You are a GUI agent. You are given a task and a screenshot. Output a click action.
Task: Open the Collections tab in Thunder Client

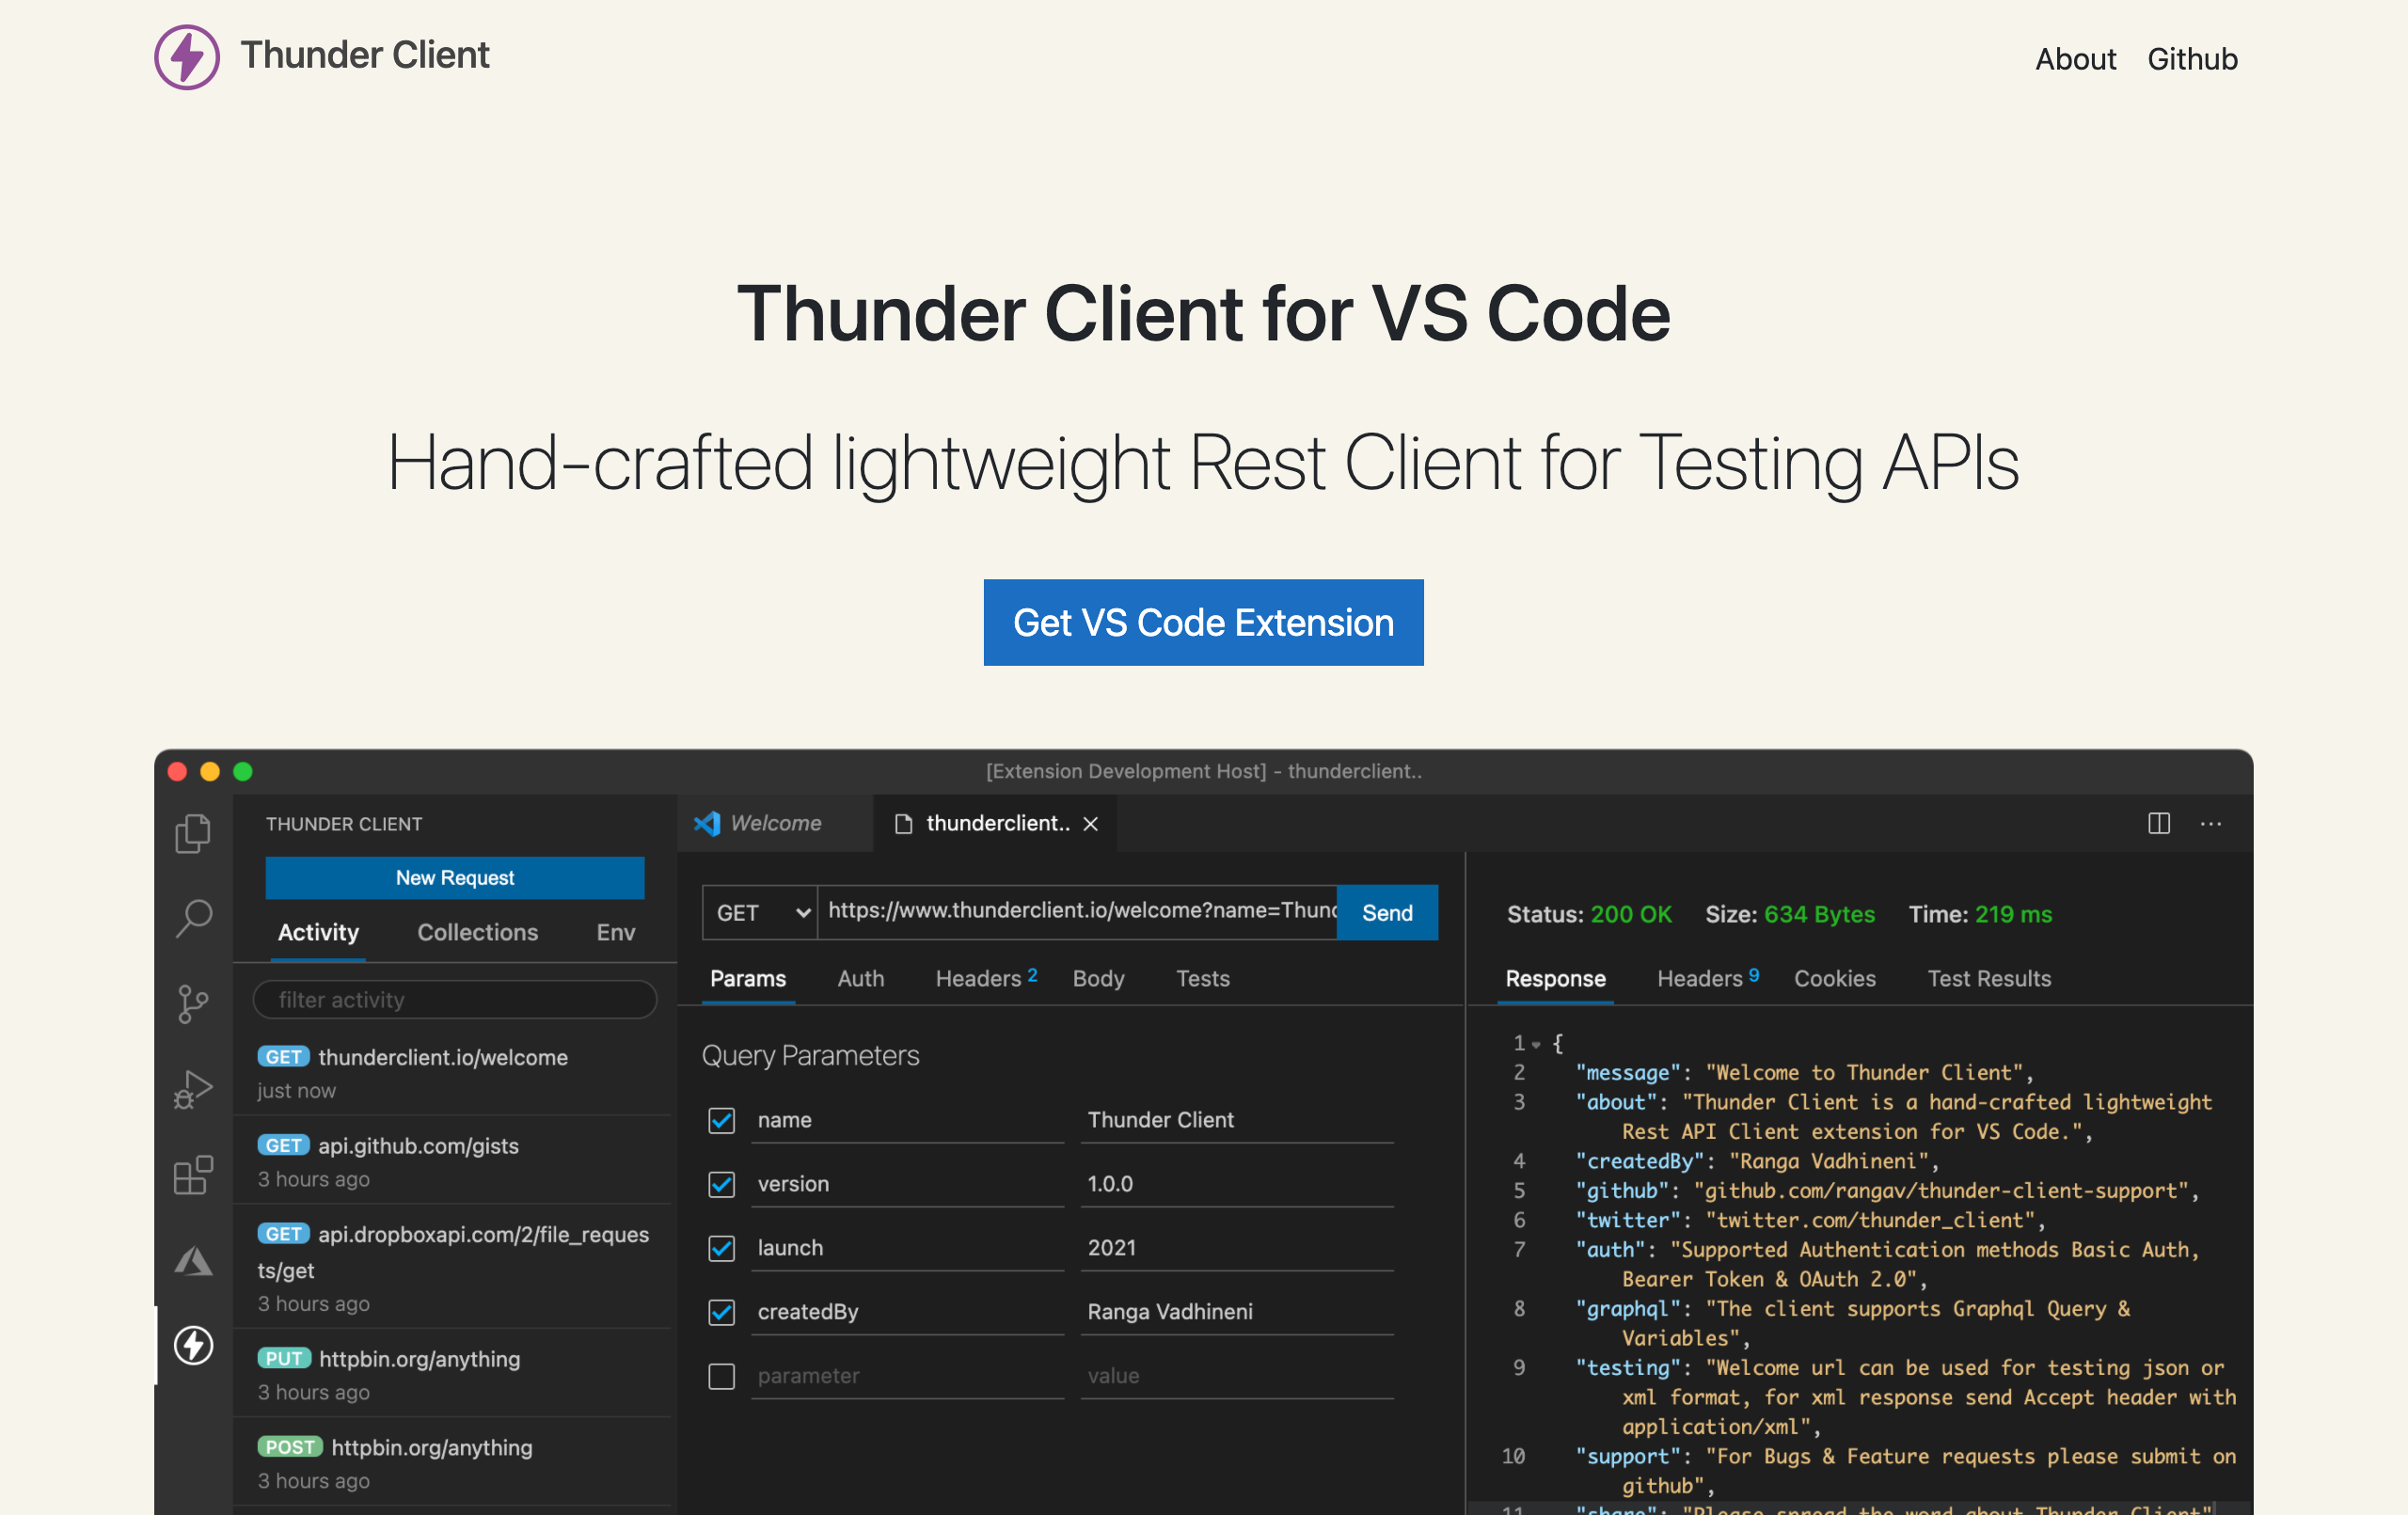click(477, 932)
